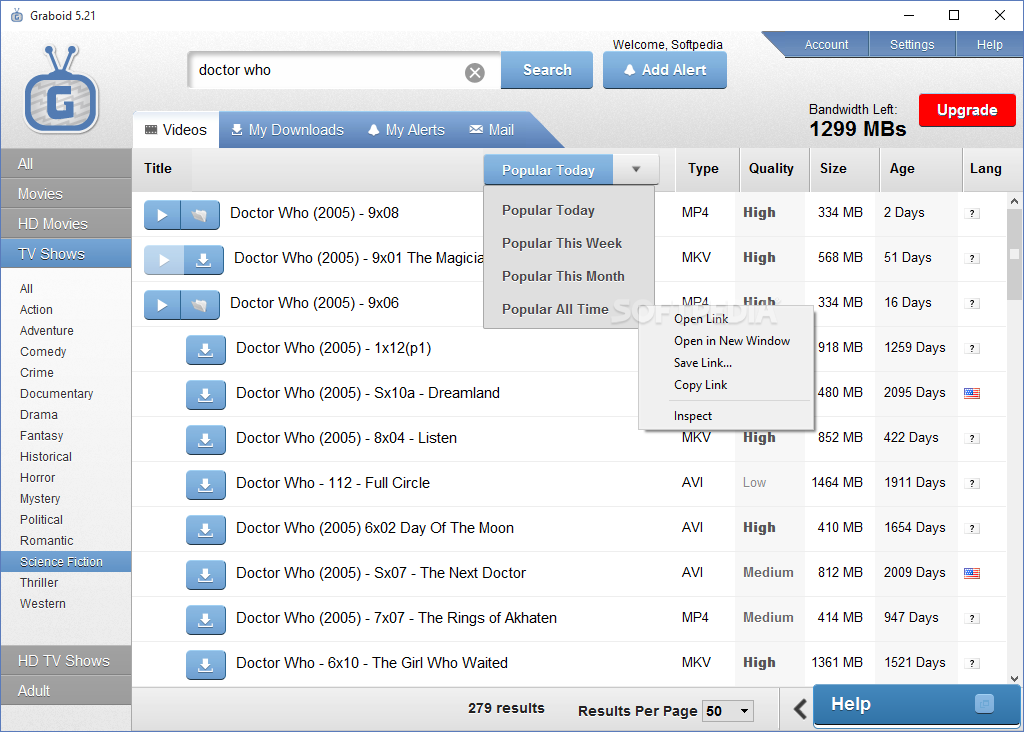Select Science Fiction genre
The height and width of the screenshot is (732, 1024).
[x=66, y=562]
